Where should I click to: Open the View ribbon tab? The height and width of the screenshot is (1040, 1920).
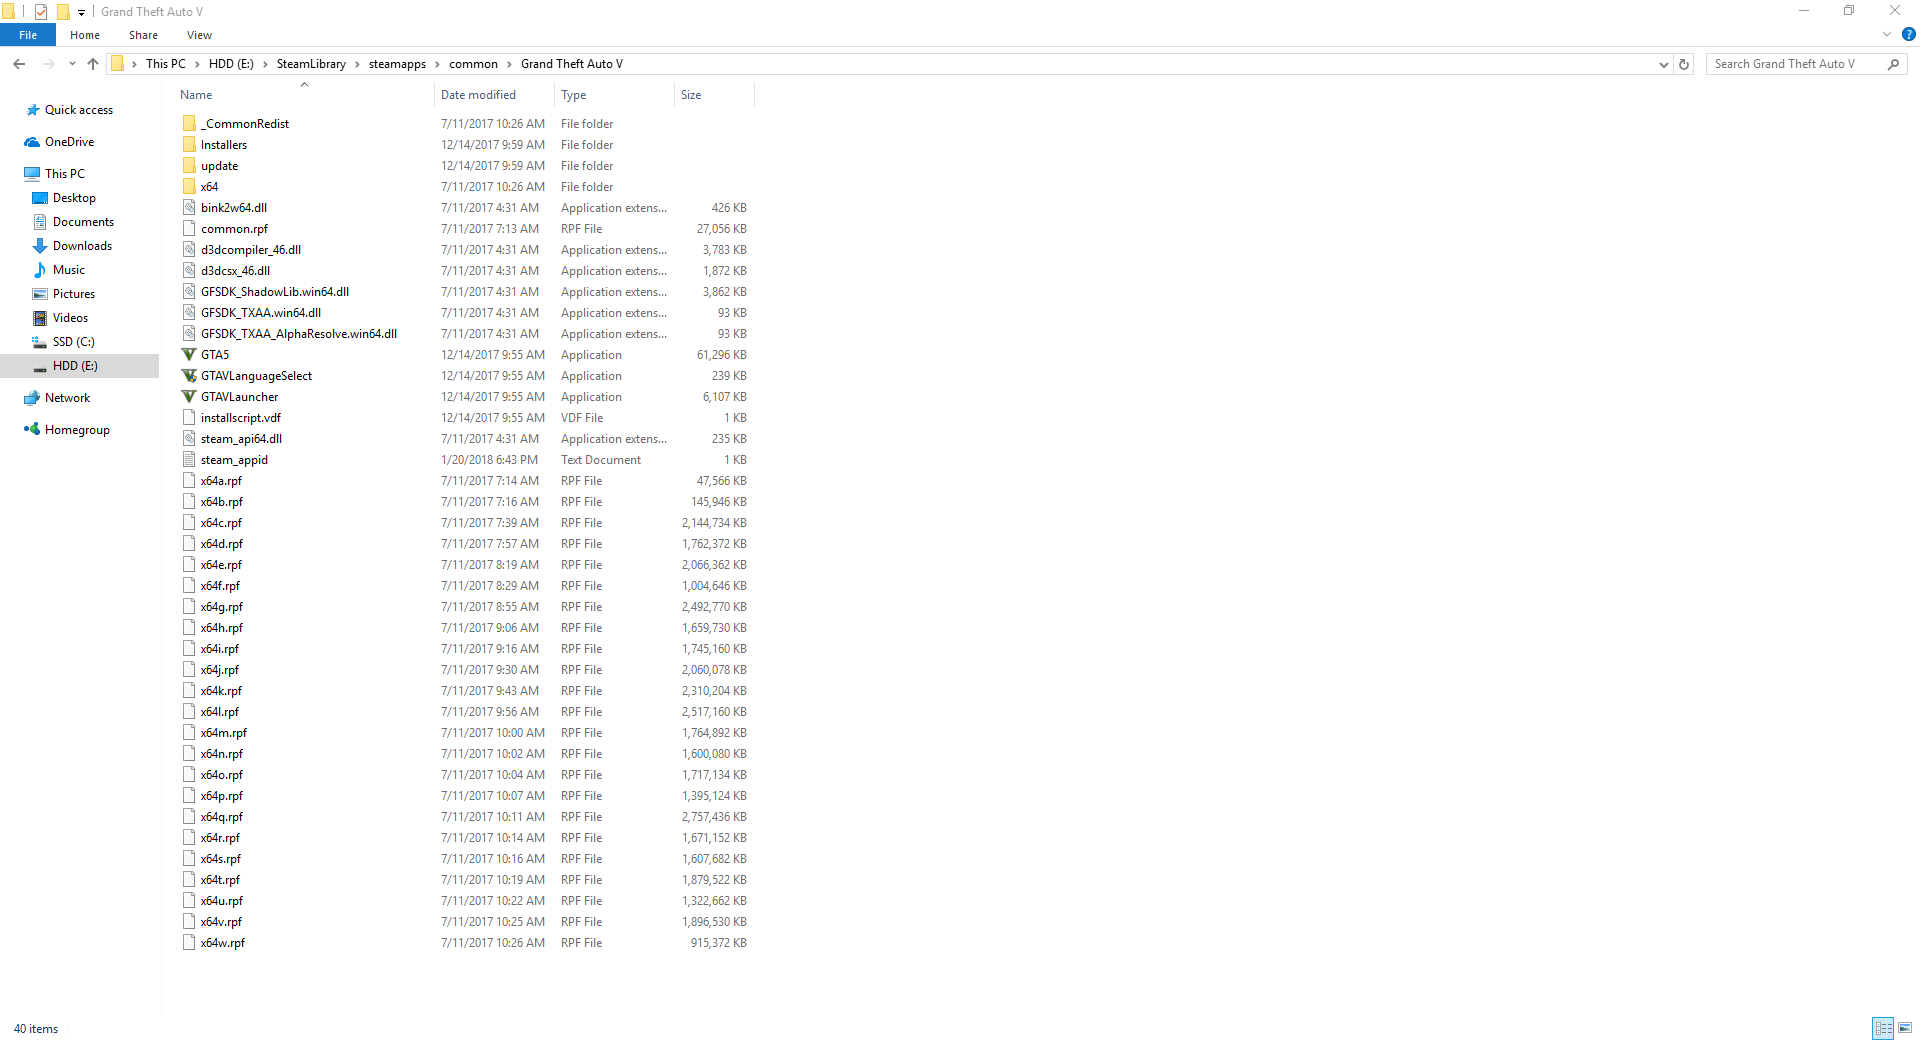click(199, 35)
